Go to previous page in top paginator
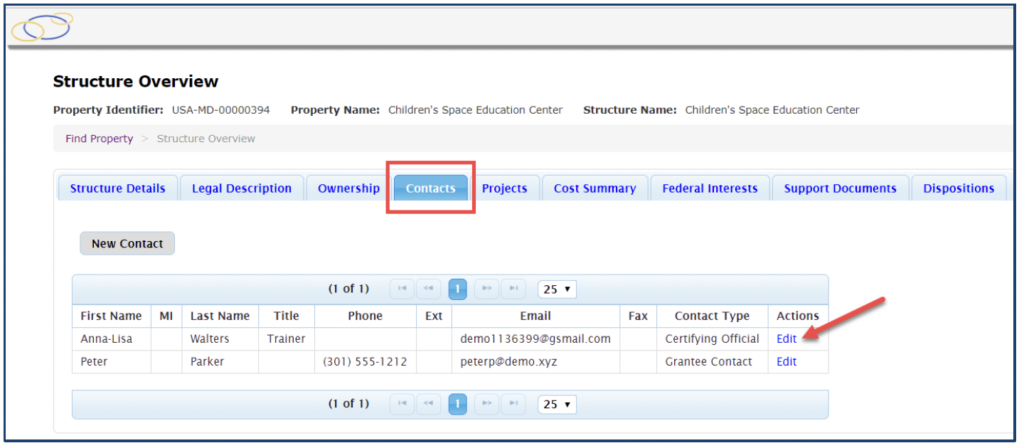Screen dimensions: 1024x448 pyautogui.click(x=429, y=289)
